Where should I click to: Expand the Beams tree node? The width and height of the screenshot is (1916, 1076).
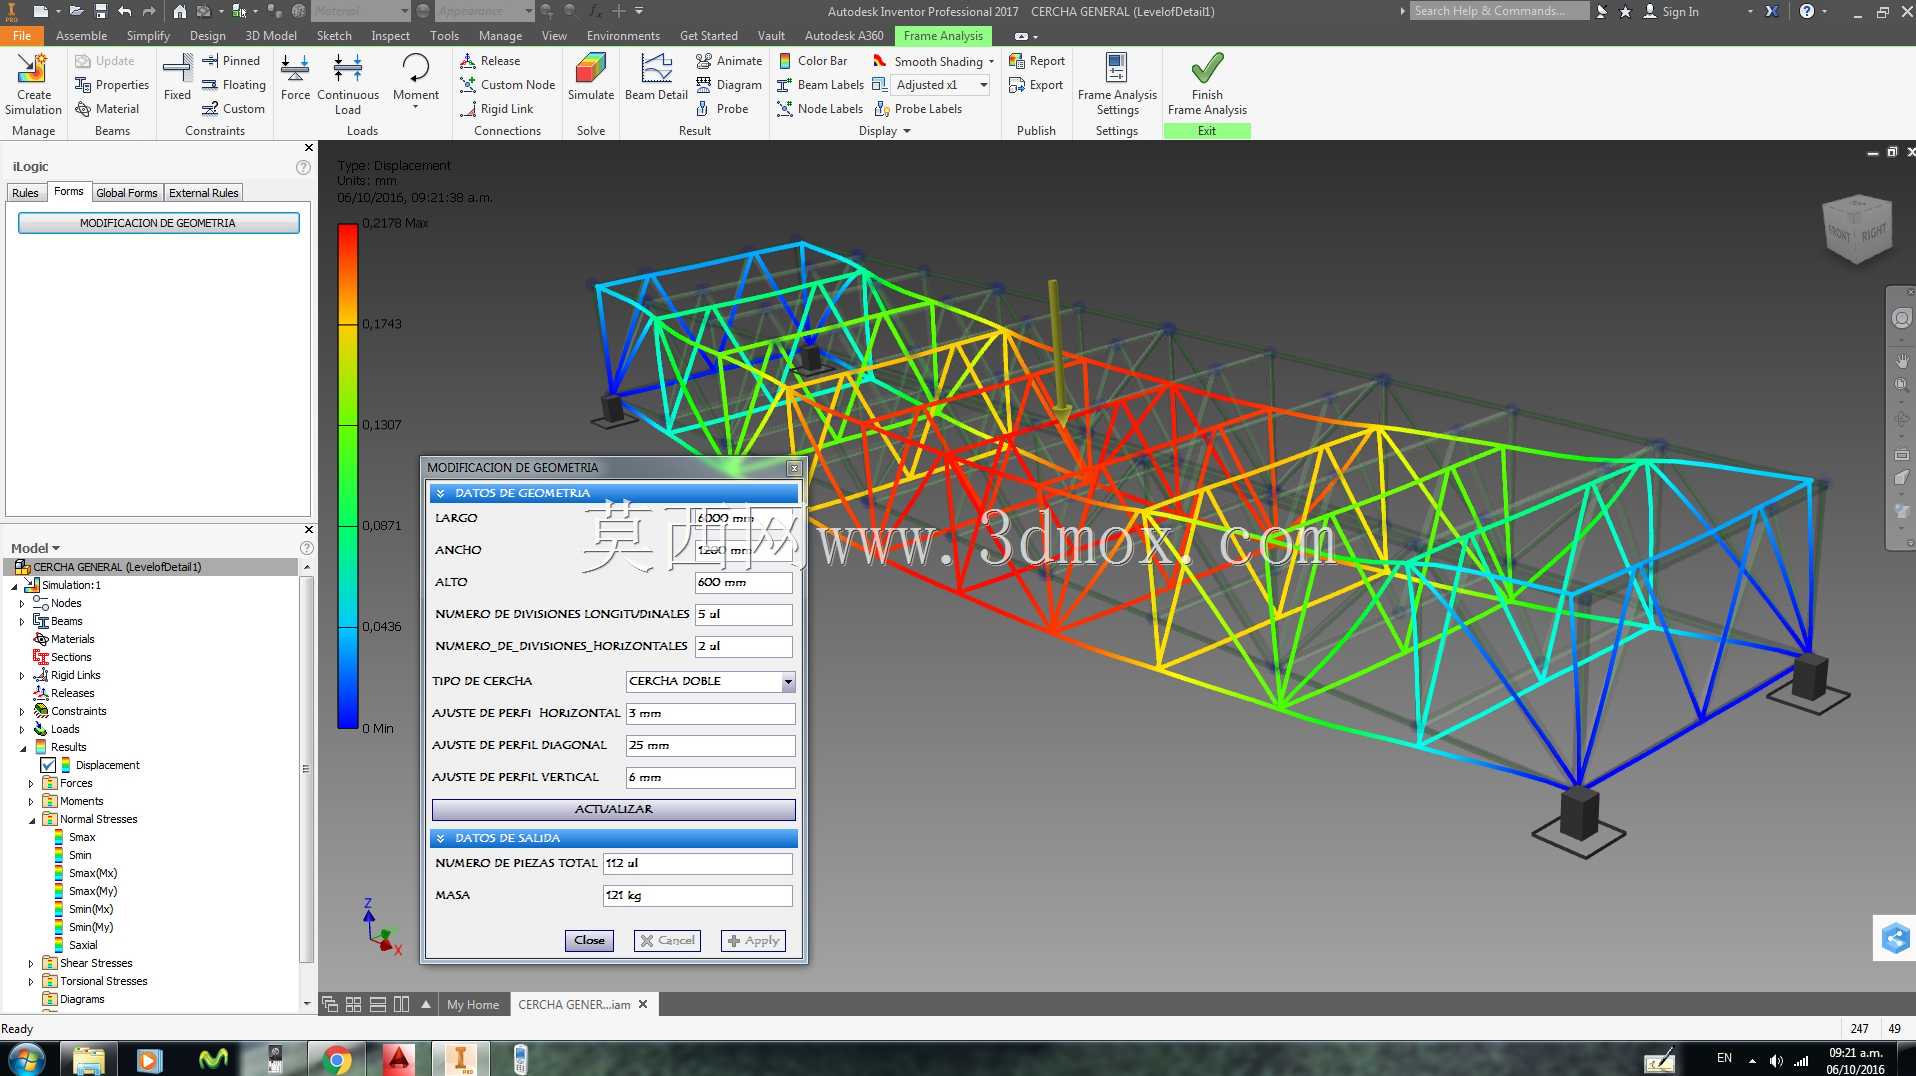(22, 621)
